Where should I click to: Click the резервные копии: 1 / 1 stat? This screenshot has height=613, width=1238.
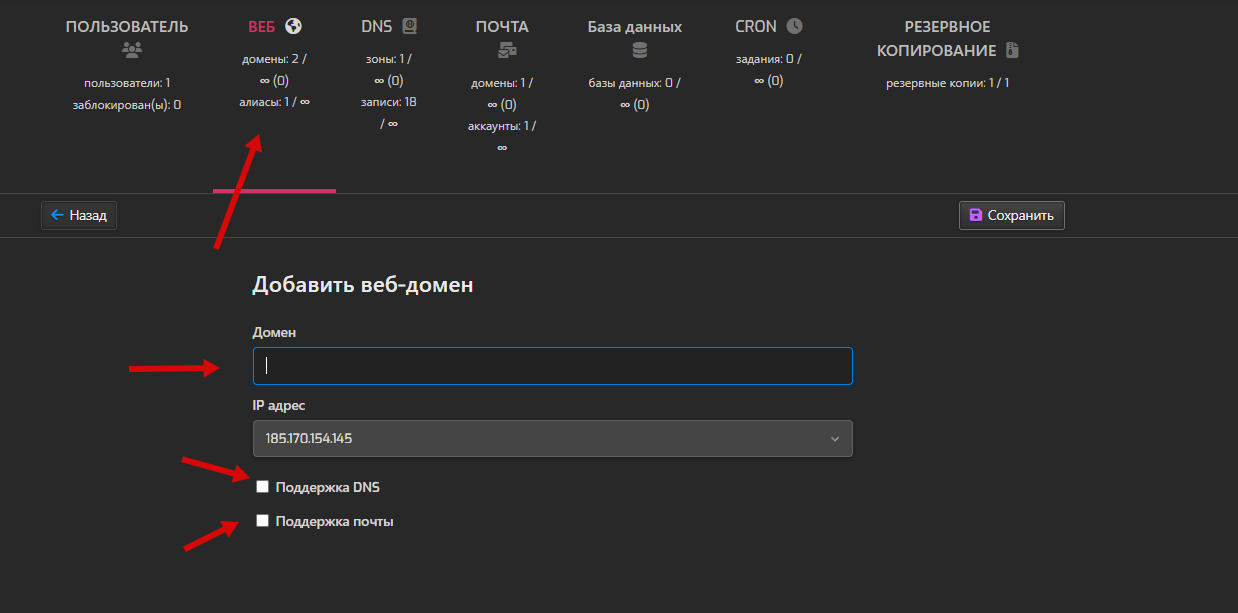tap(947, 83)
